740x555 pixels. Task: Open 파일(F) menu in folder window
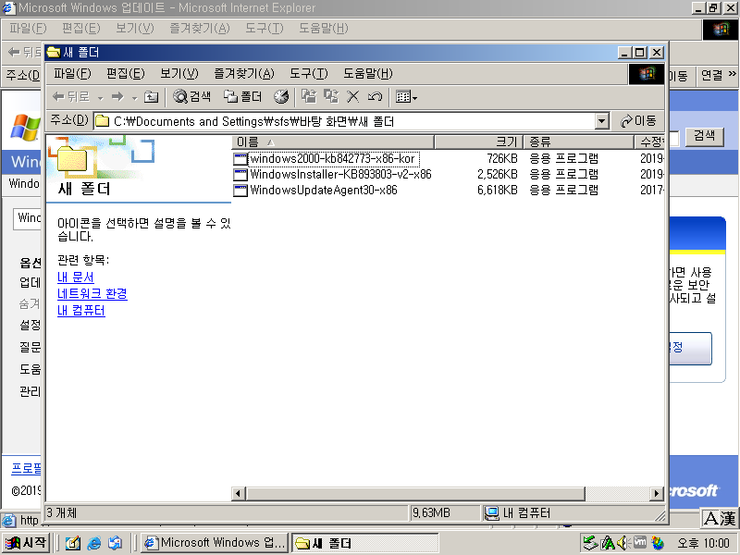click(x=72, y=74)
